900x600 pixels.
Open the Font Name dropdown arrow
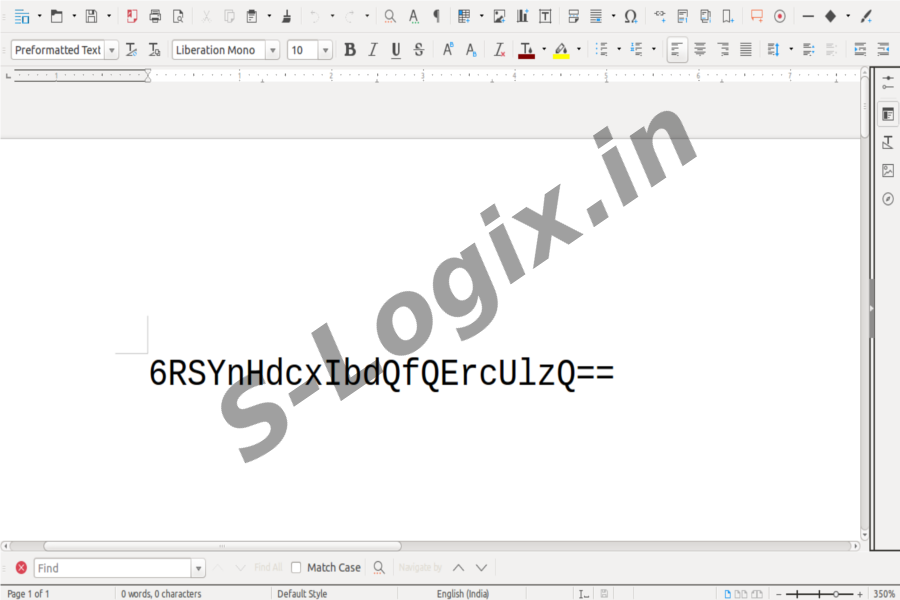tap(273, 50)
